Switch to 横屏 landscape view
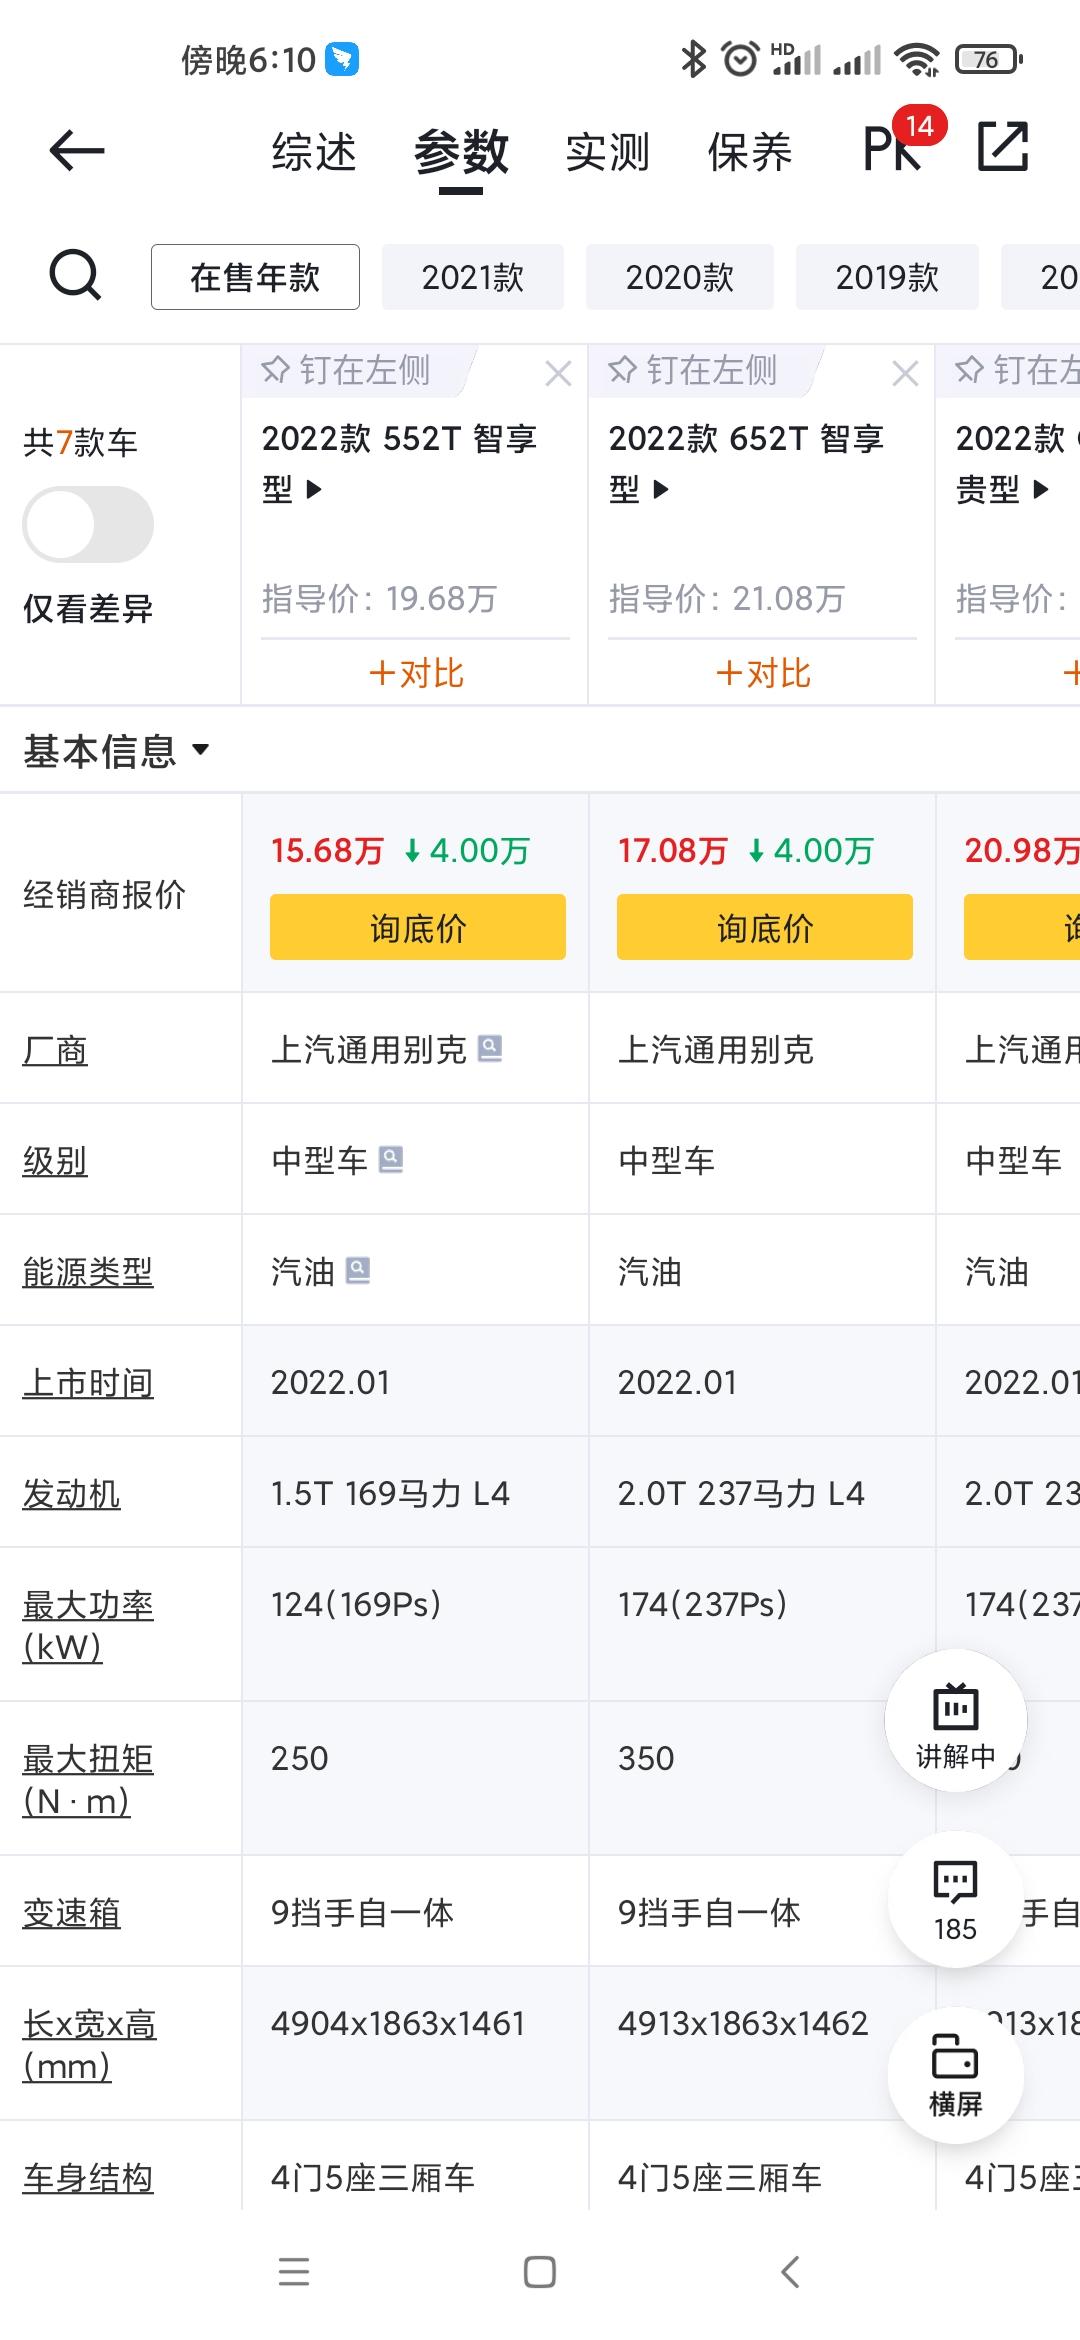 tap(956, 2075)
